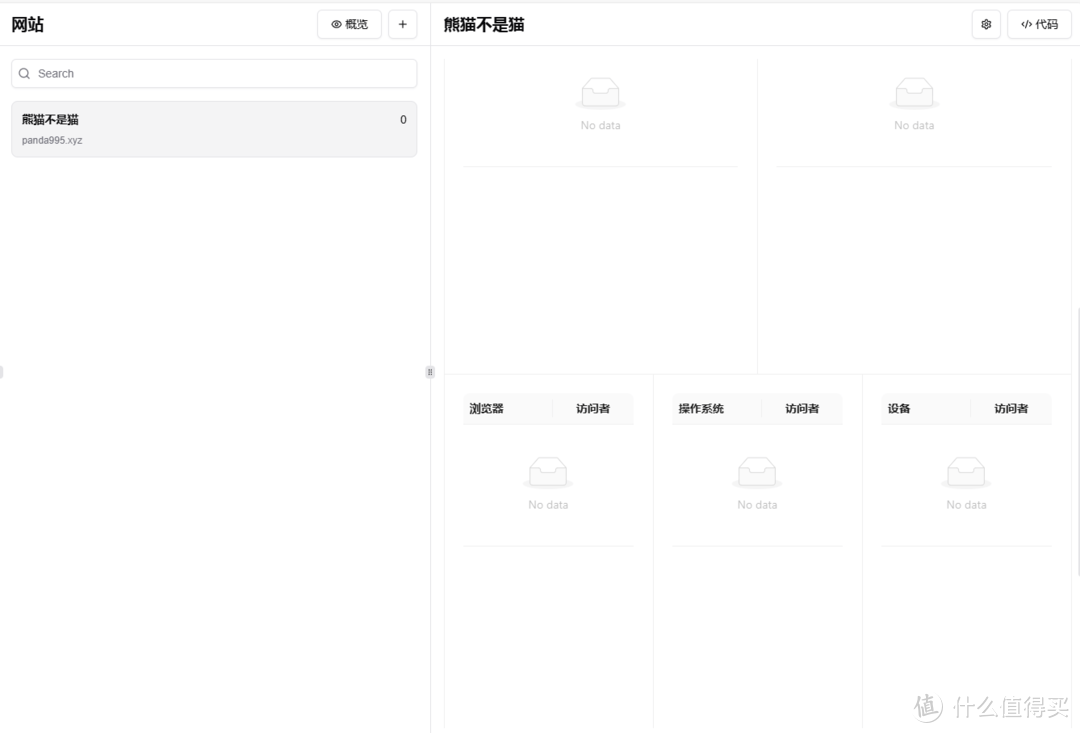Expand the 操作系统 operating systems list
1080x733 pixels.
pyautogui.click(x=702, y=408)
